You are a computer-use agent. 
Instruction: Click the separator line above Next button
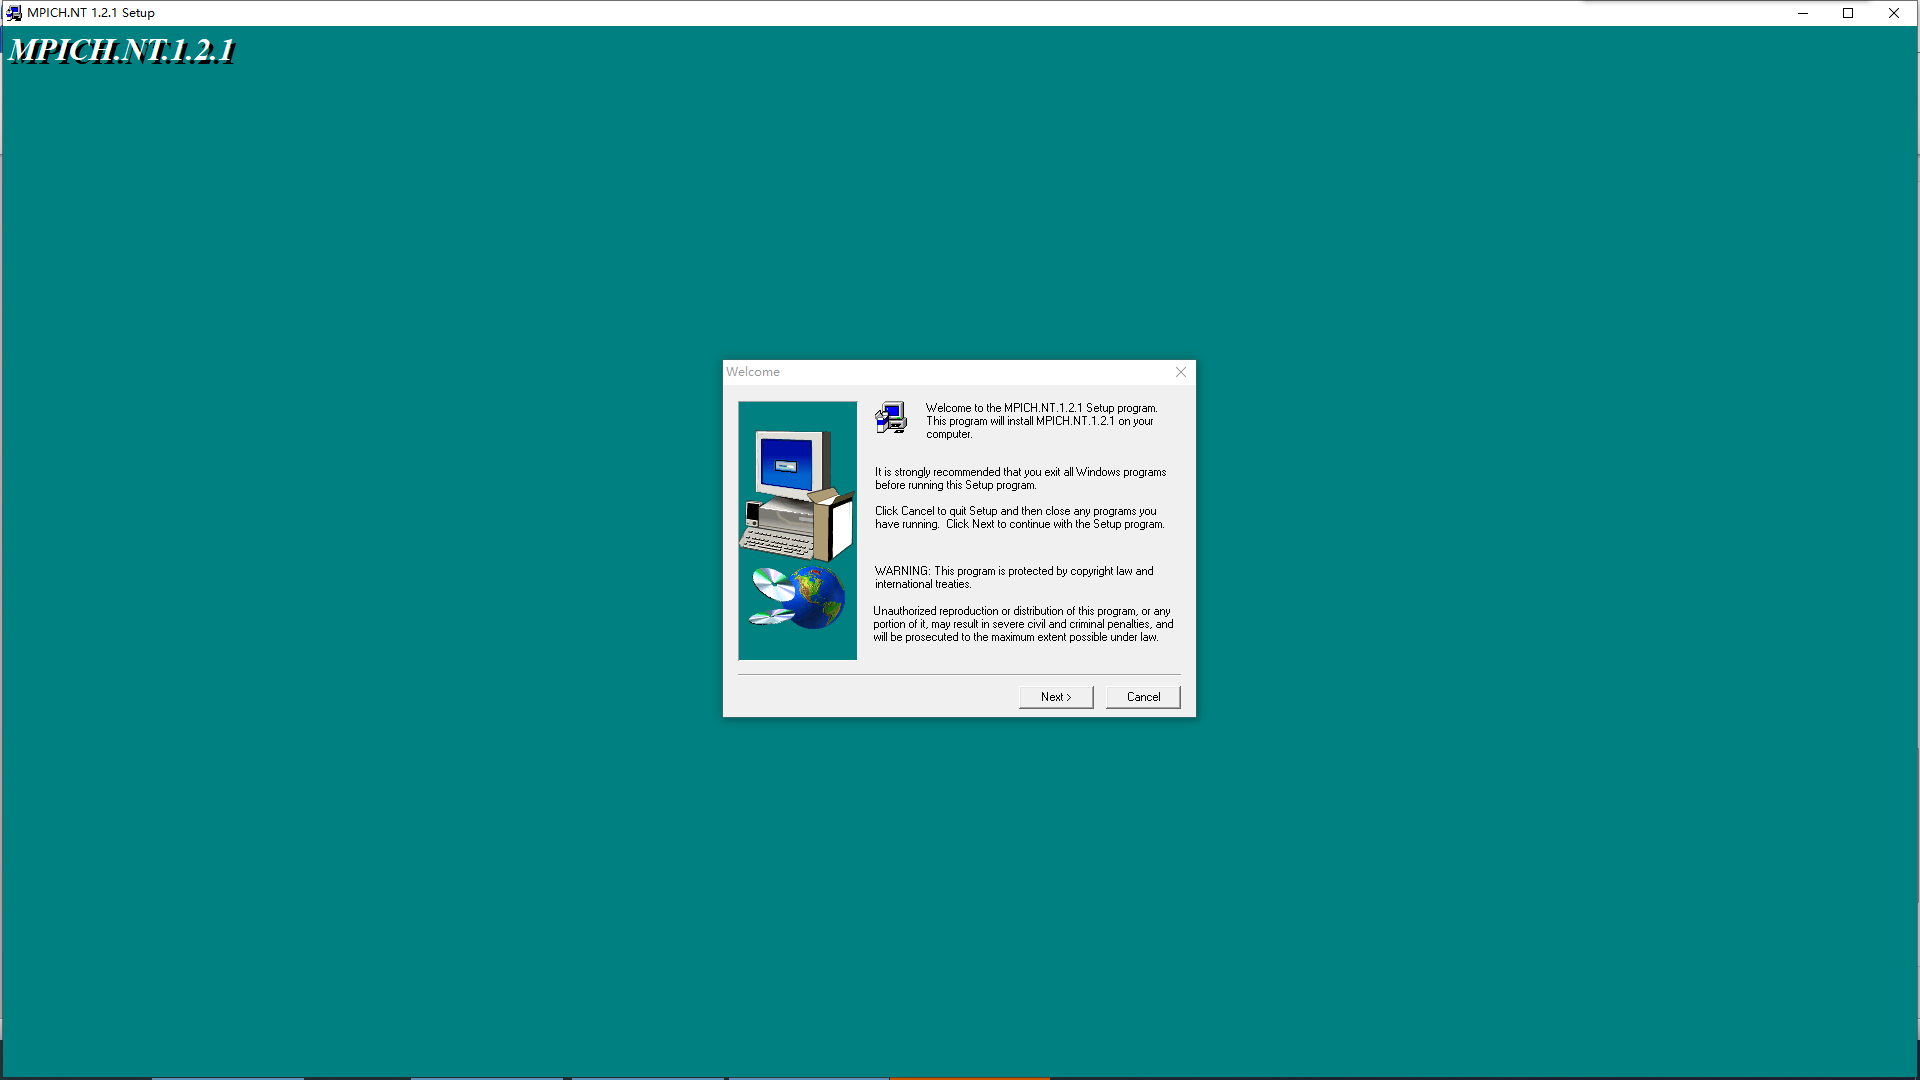point(958,673)
